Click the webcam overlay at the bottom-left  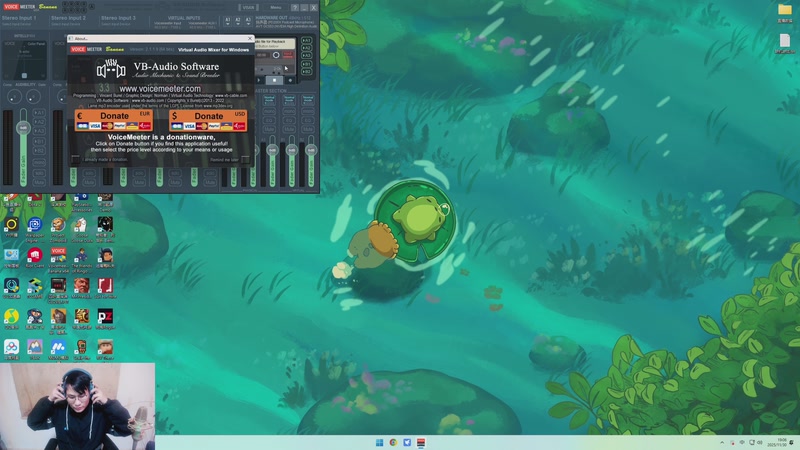pos(78,406)
